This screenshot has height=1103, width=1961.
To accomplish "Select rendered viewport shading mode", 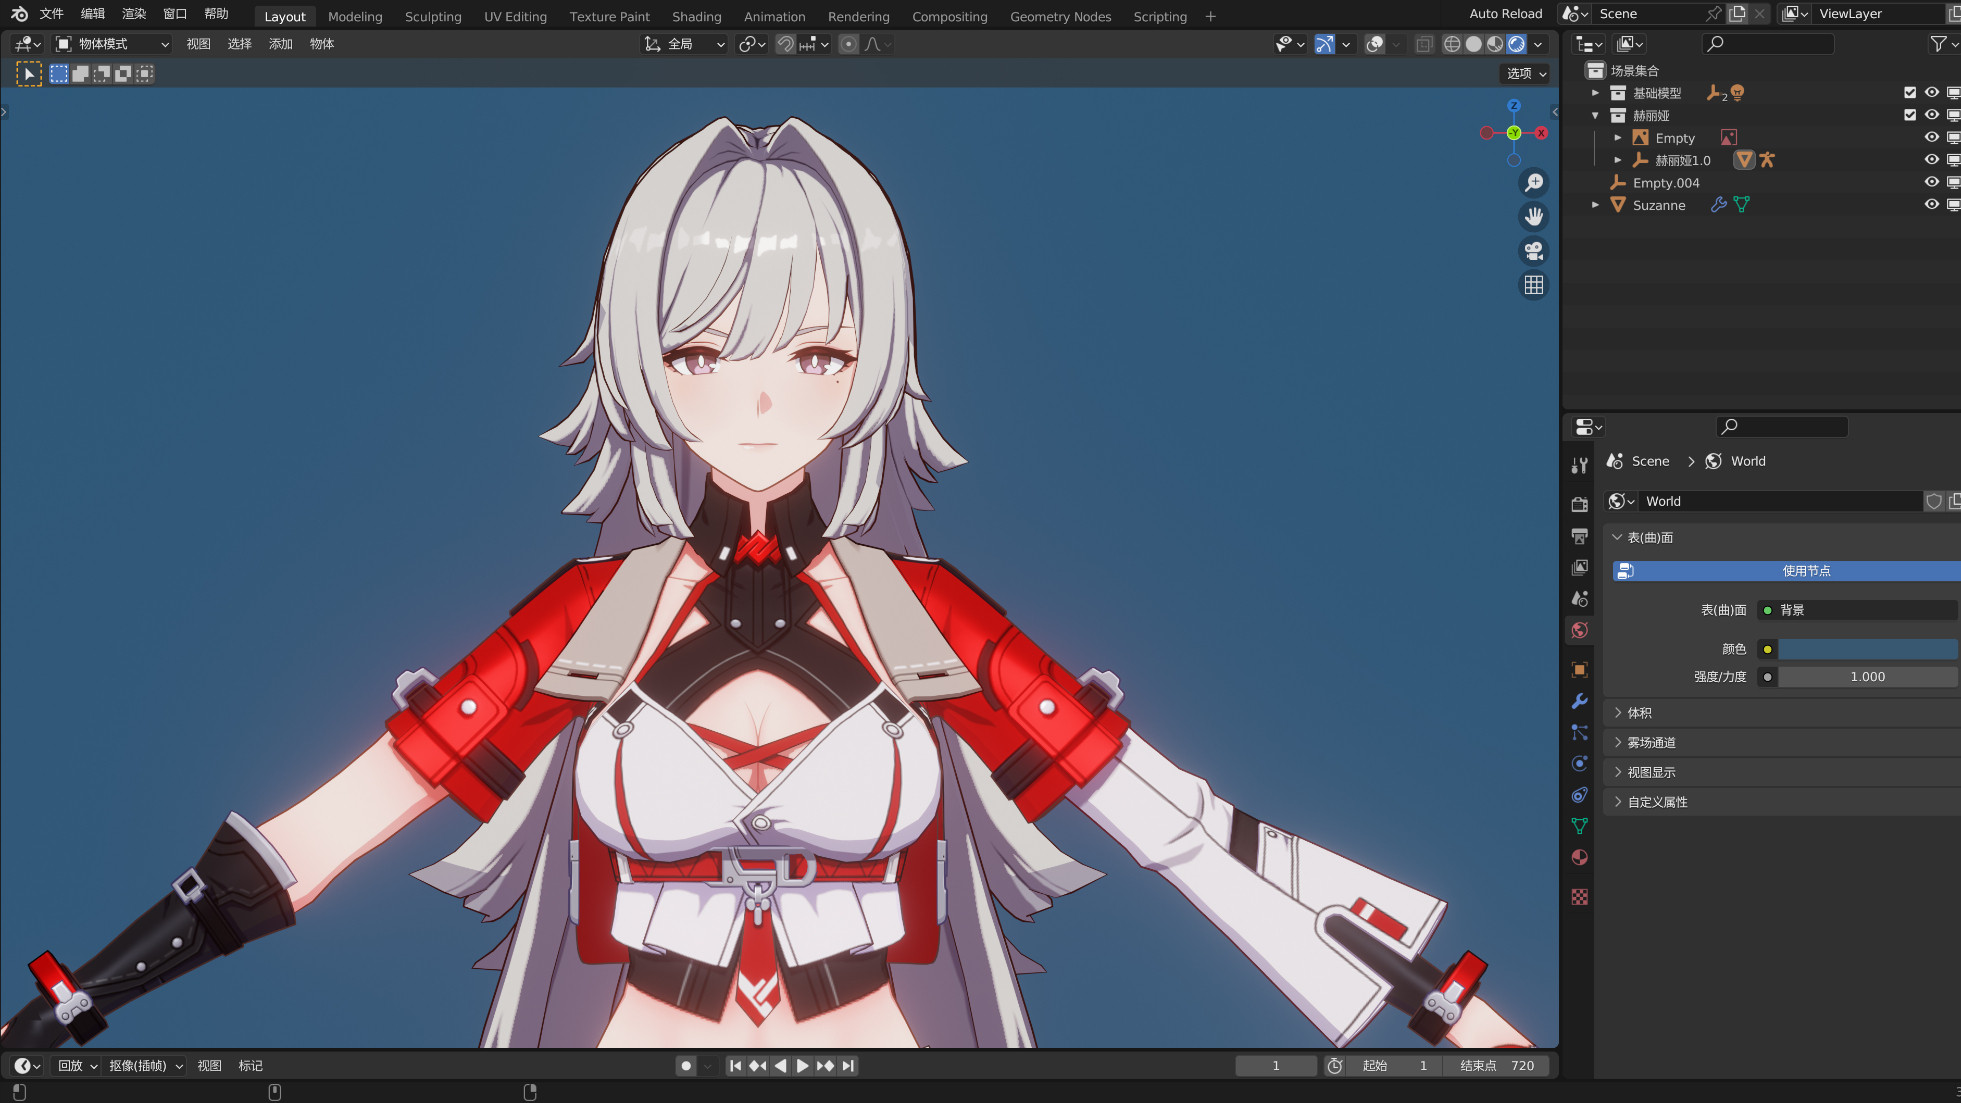I will pyautogui.click(x=1517, y=44).
